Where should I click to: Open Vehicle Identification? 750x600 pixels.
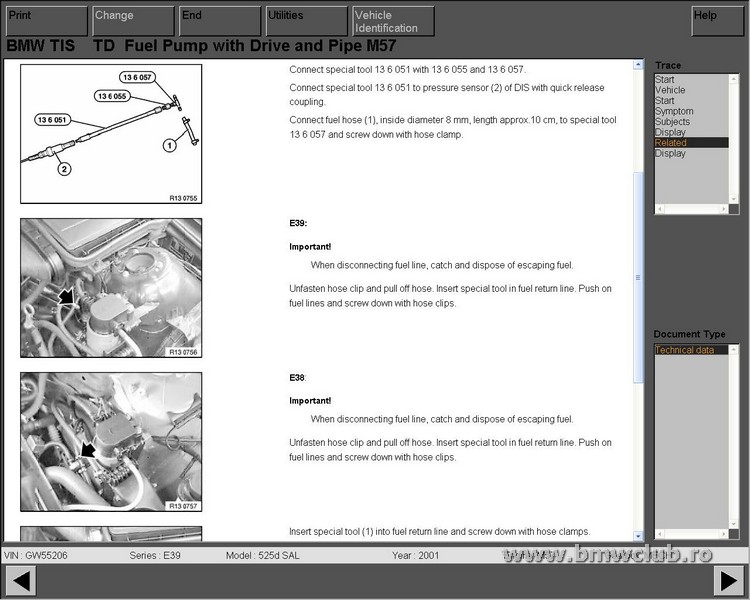393,21
